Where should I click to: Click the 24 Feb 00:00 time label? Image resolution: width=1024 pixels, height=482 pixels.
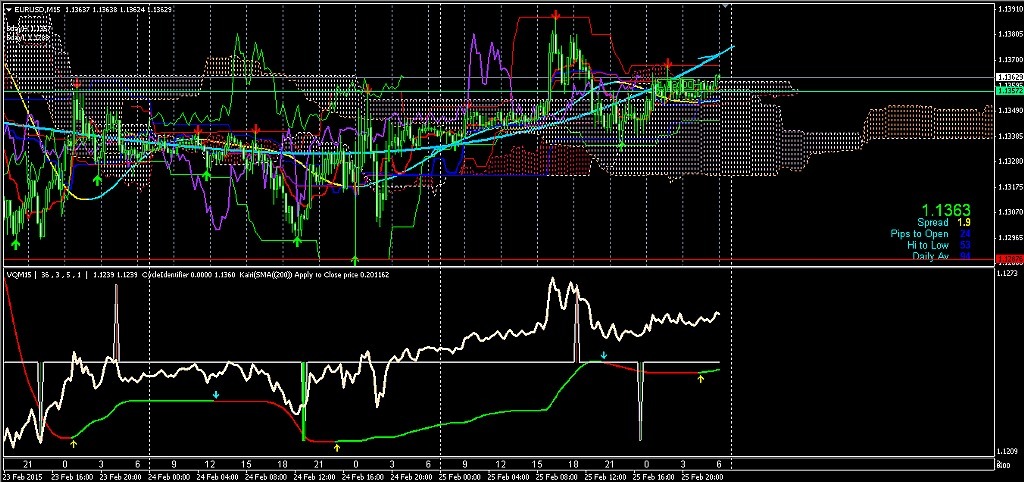[x=171, y=476]
